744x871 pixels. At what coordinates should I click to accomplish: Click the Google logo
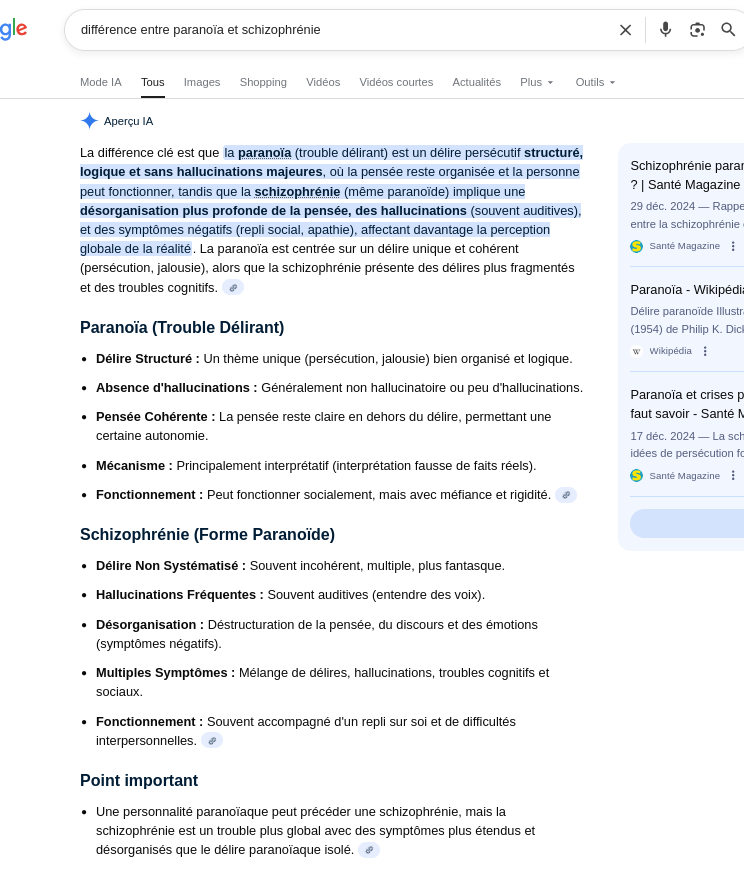point(13,30)
